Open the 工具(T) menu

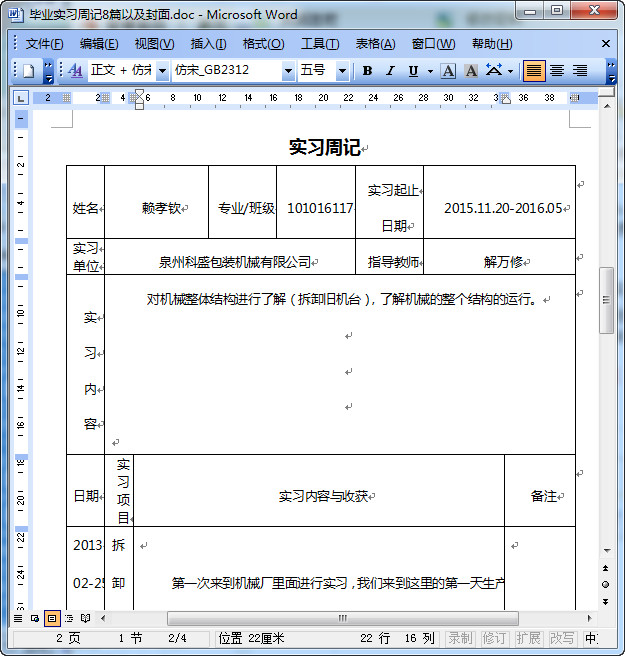(320, 44)
